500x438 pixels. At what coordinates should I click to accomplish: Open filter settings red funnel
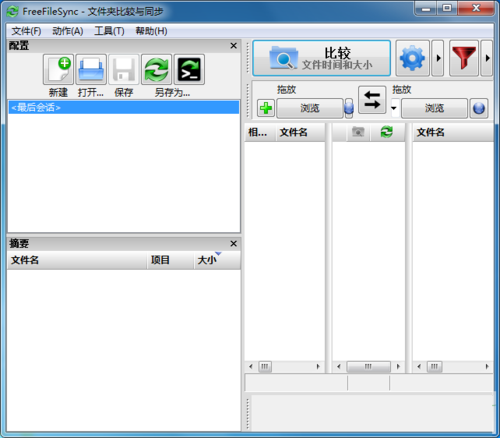pyautogui.click(x=464, y=58)
